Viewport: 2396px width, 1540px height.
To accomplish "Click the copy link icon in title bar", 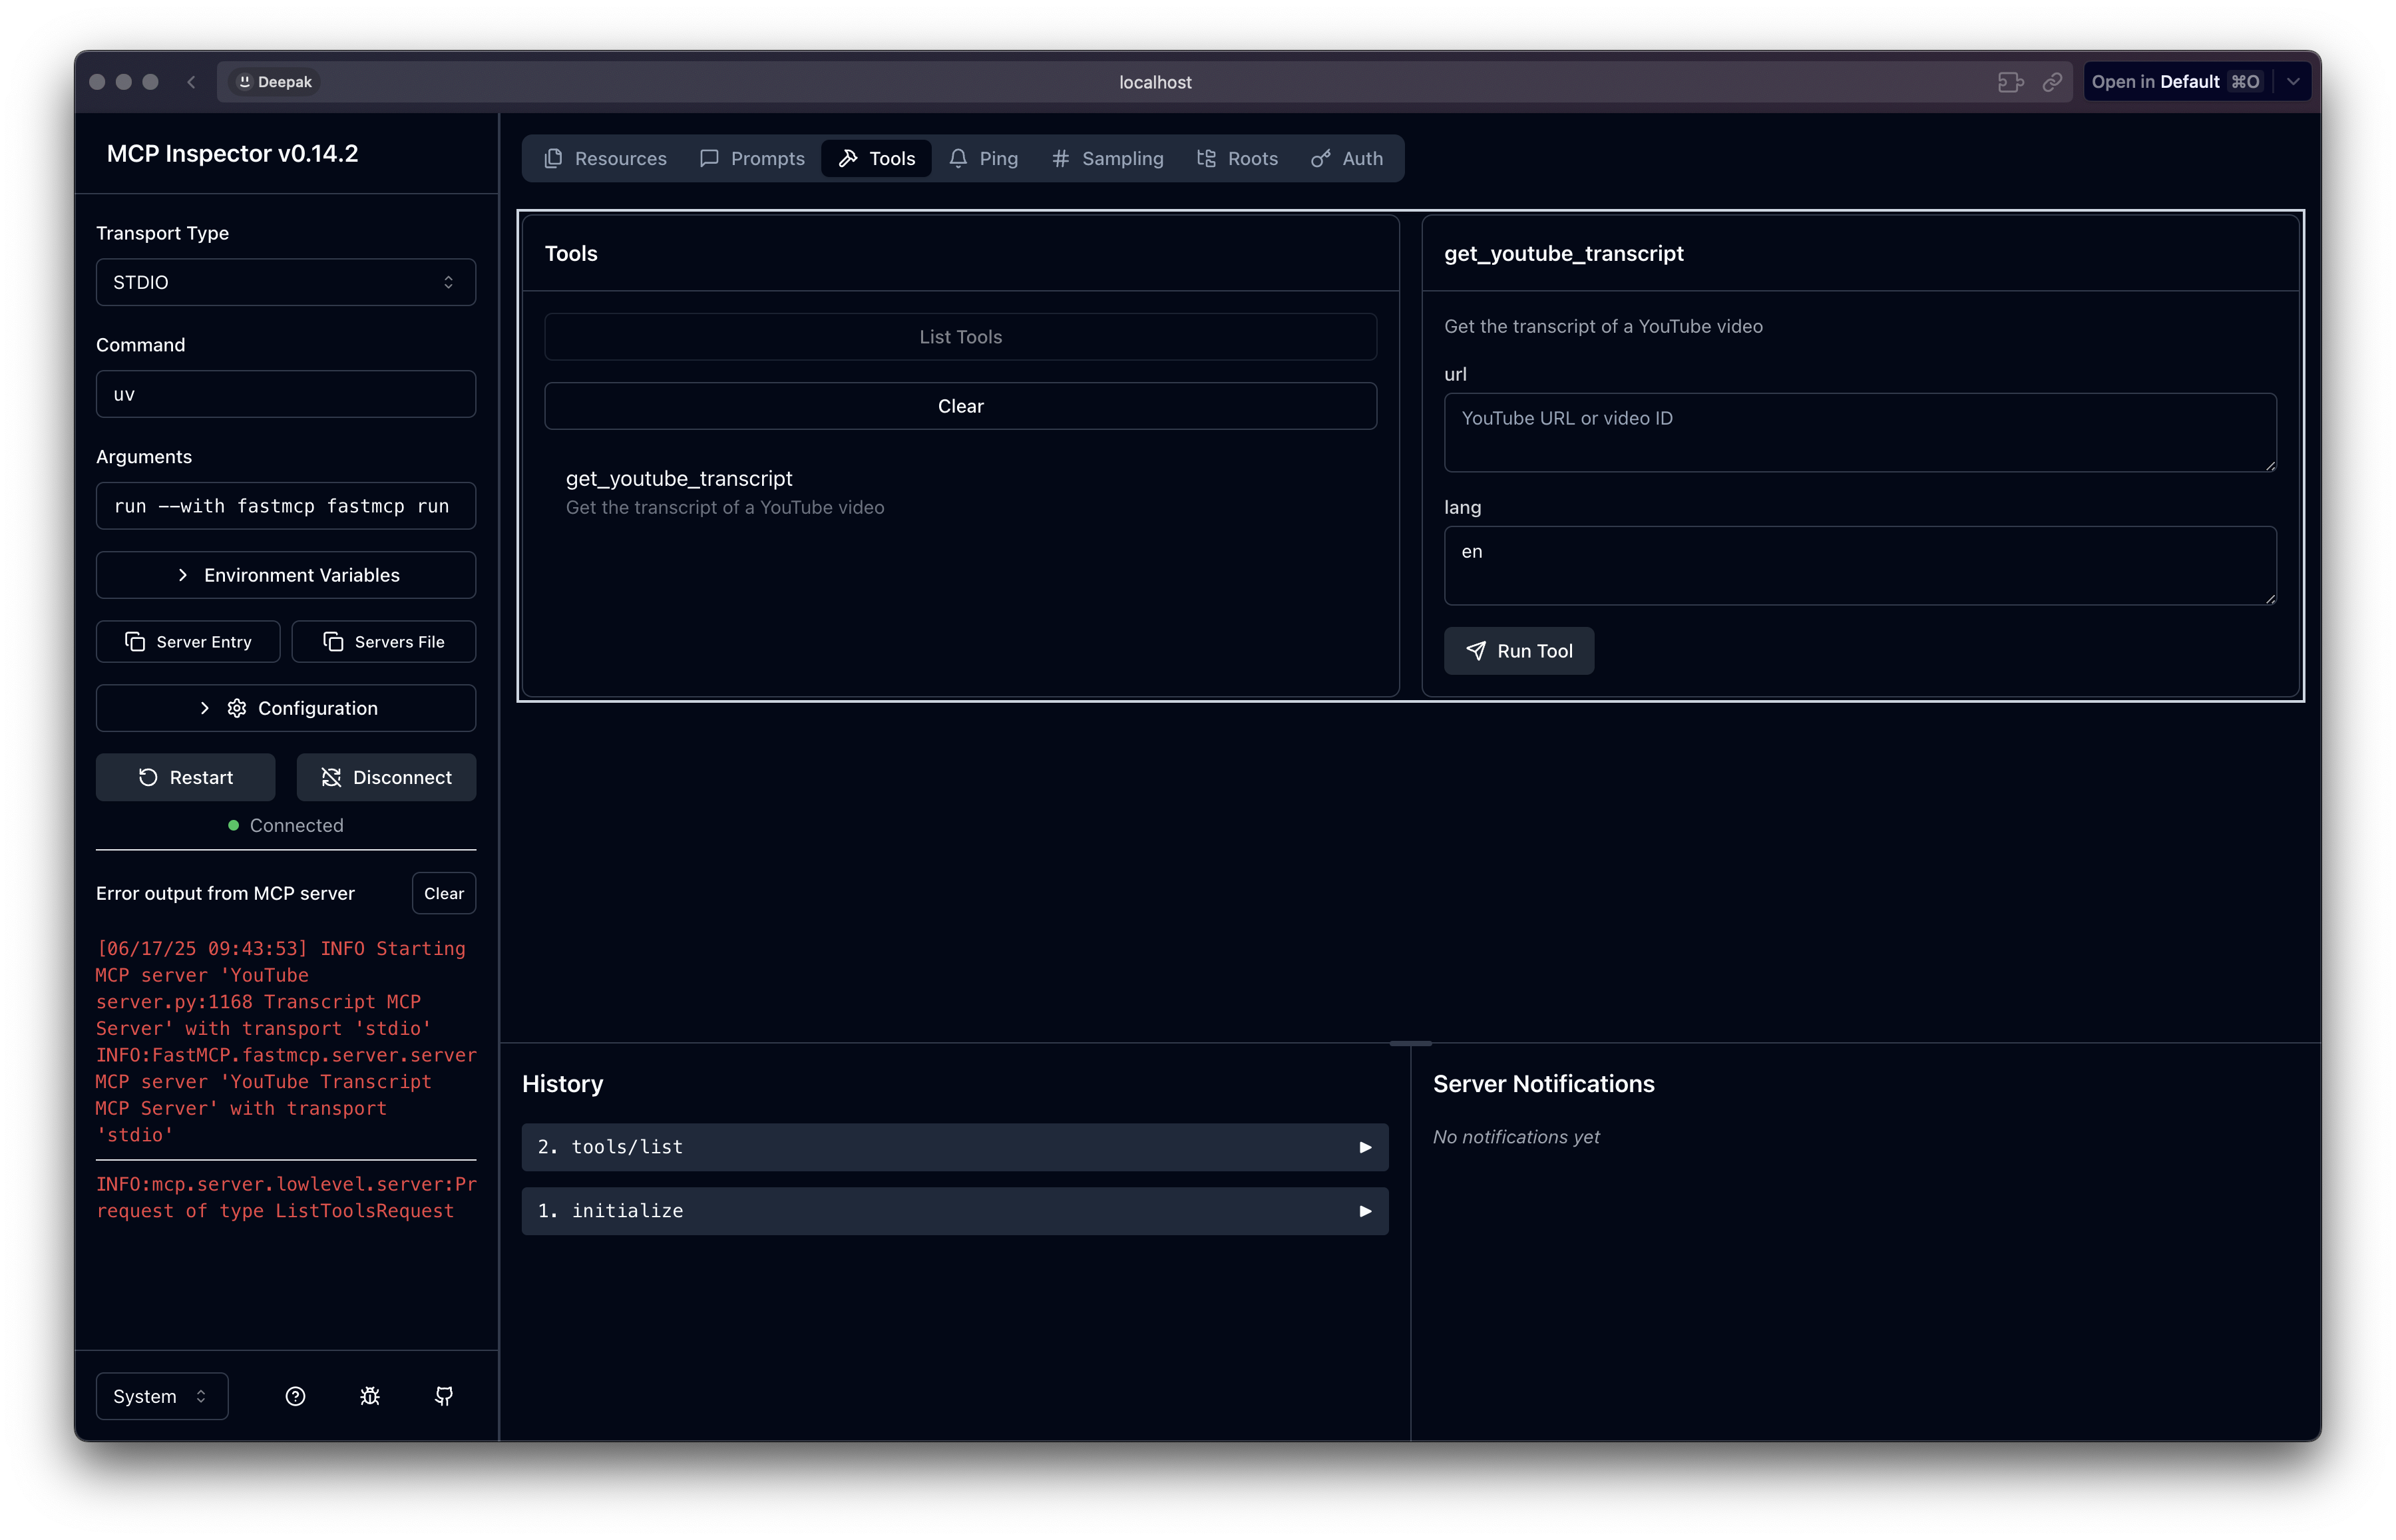I will (x=2052, y=82).
